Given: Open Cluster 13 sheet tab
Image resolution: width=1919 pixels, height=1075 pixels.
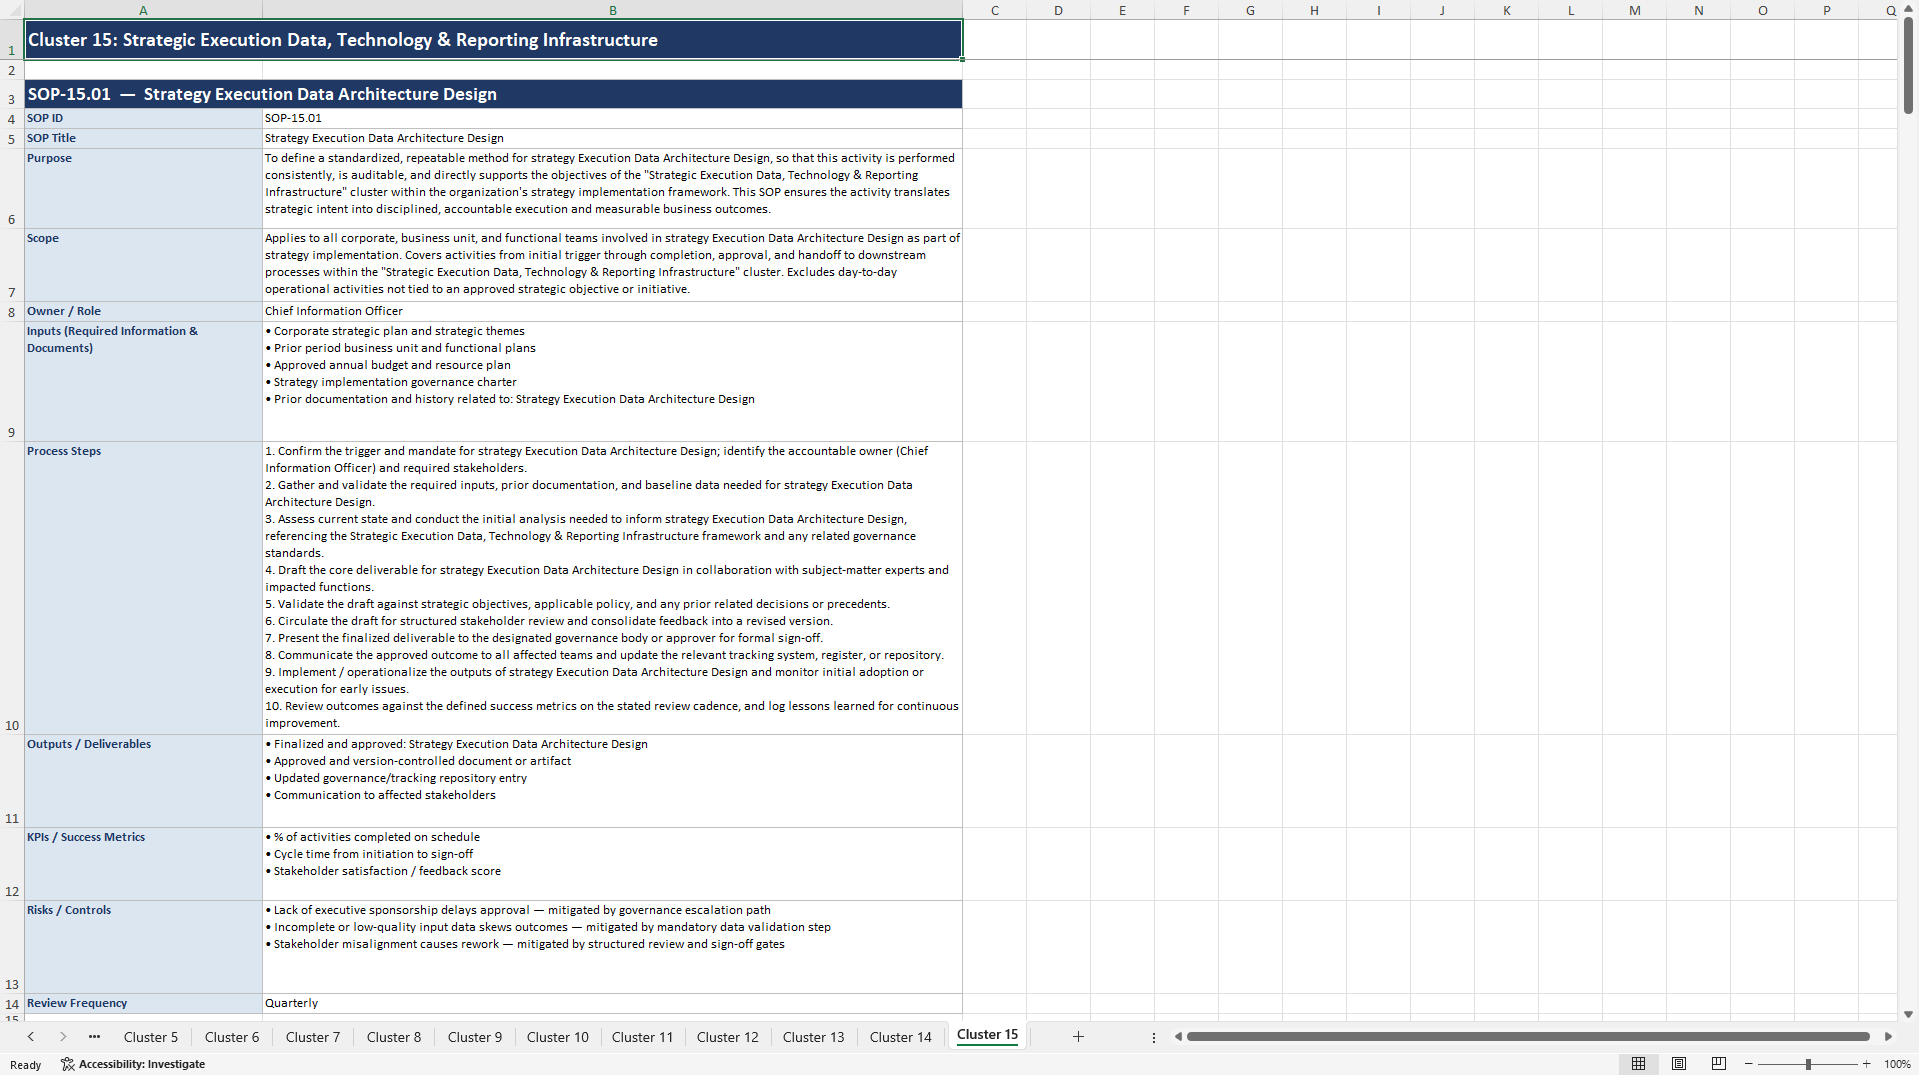Looking at the screenshot, I should pos(813,1037).
